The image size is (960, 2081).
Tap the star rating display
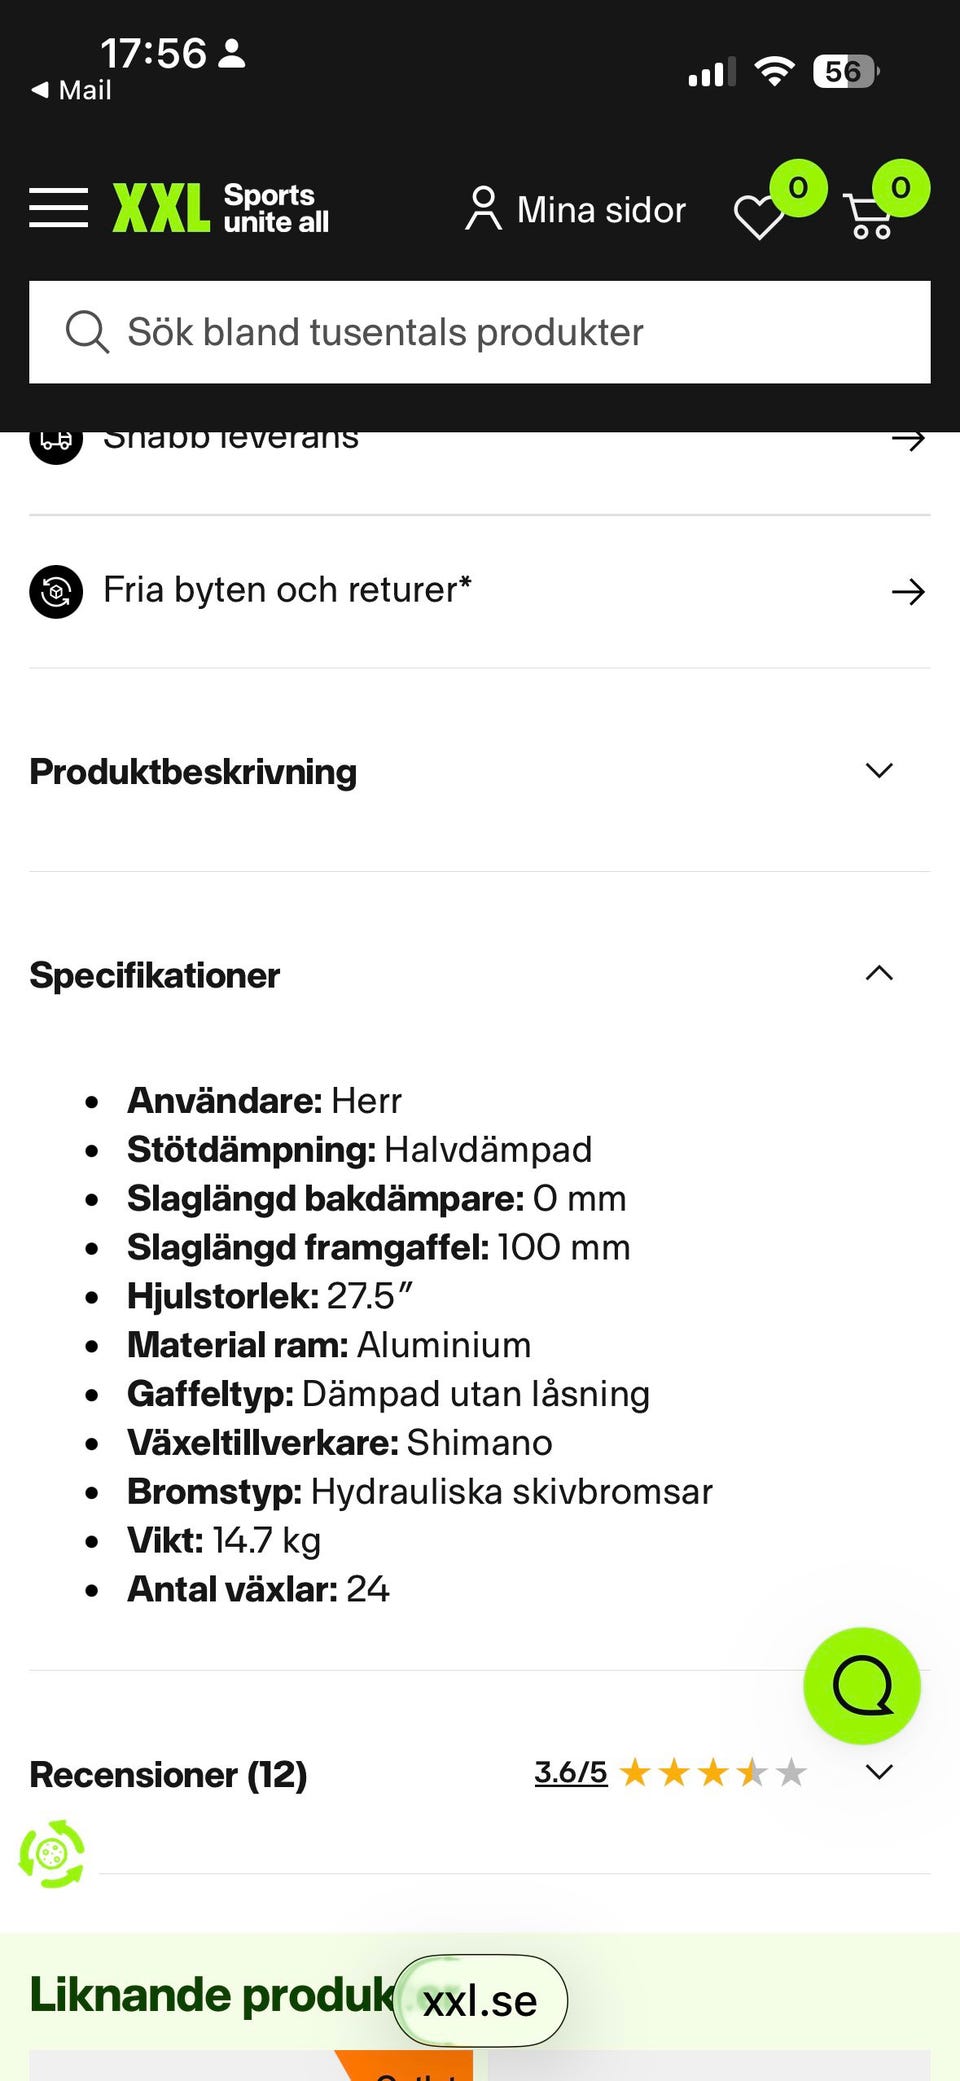(x=712, y=1773)
